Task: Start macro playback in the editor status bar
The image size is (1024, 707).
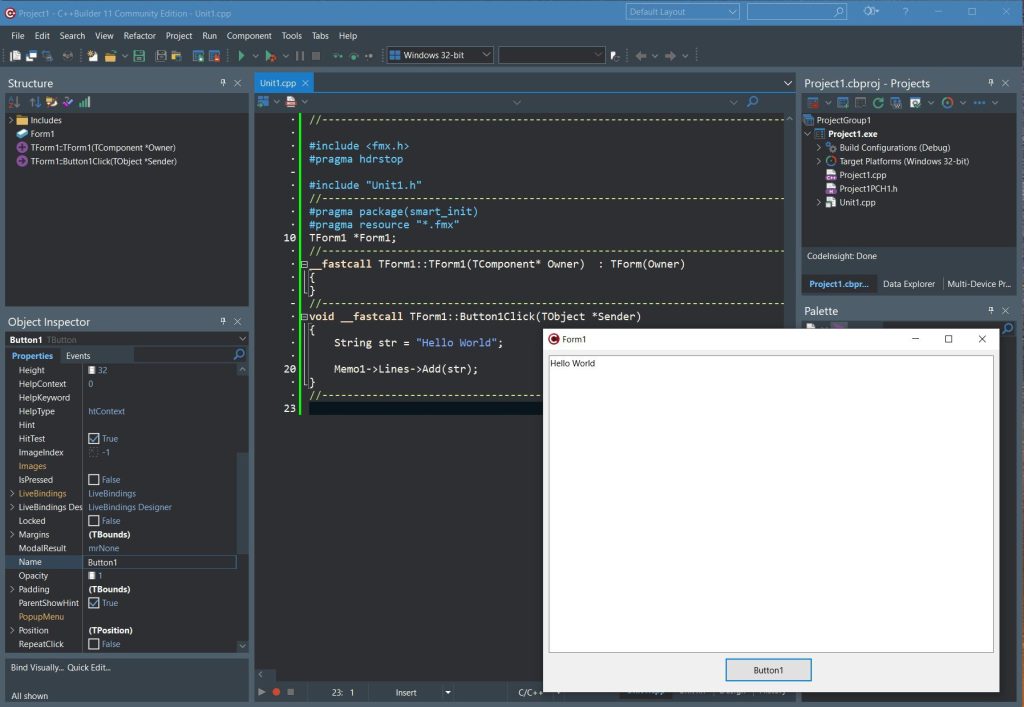Action: coord(262,692)
